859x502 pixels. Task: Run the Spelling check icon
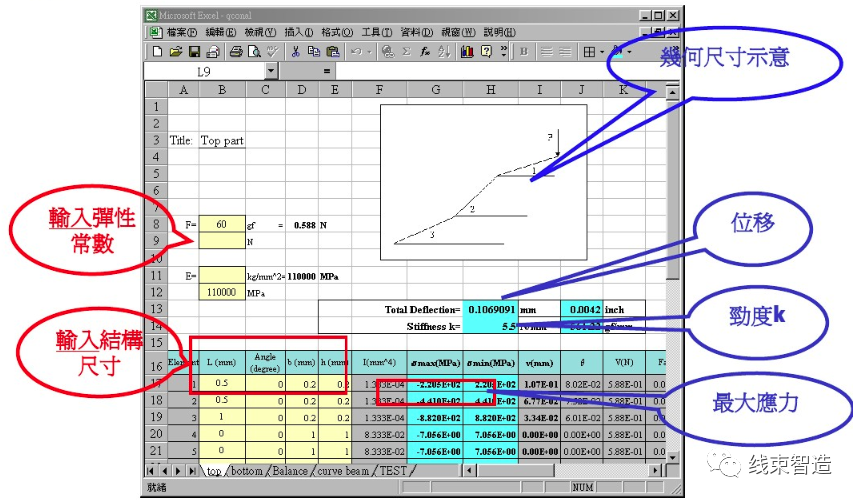272,52
